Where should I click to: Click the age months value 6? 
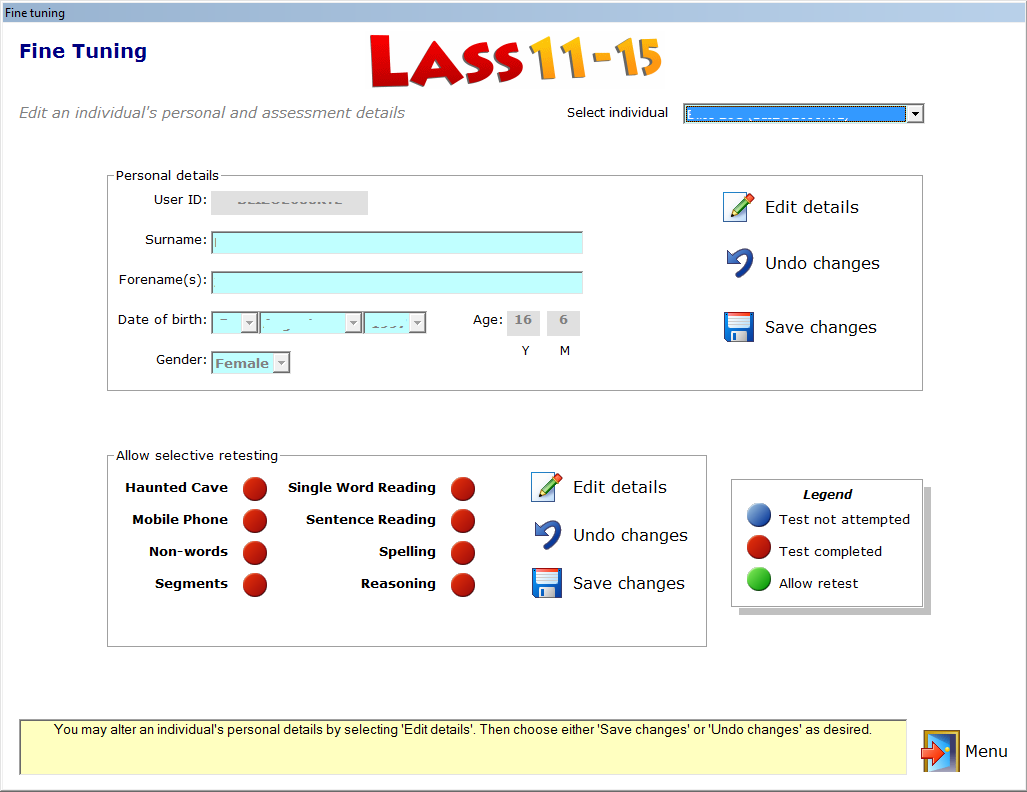pyautogui.click(x=563, y=322)
